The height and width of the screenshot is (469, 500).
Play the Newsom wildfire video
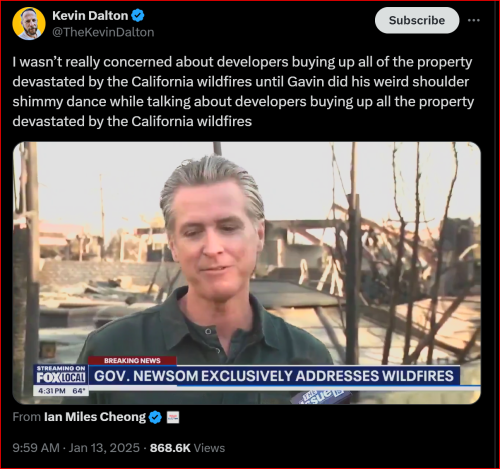point(247,273)
